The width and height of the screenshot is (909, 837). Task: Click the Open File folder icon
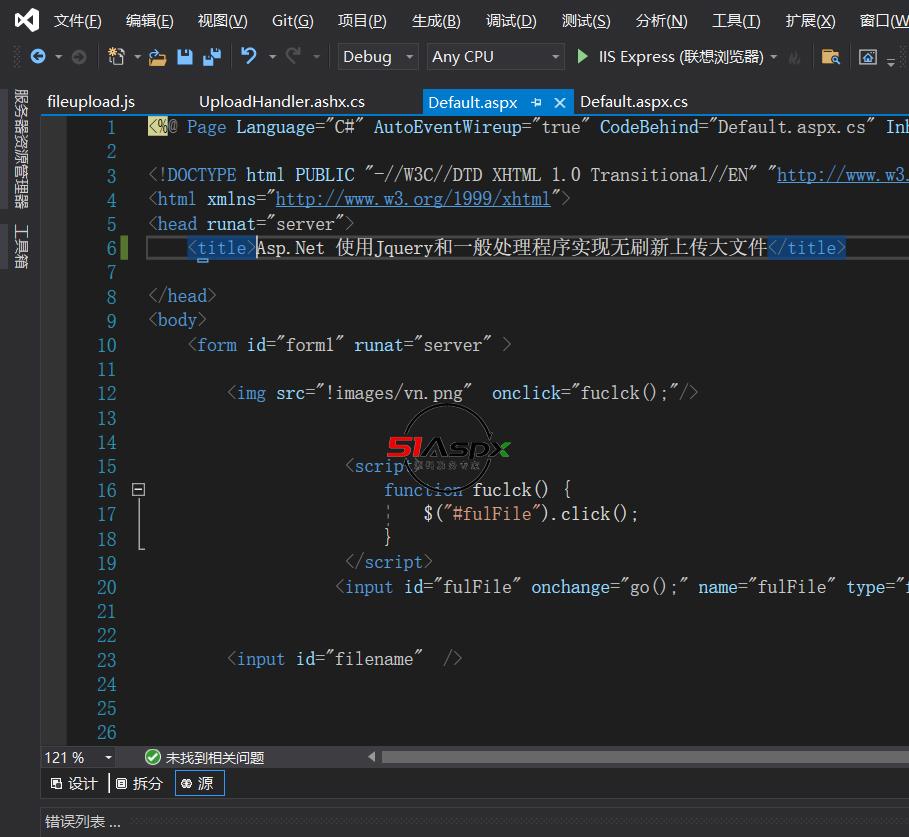pyautogui.click(x=157, y=57)
